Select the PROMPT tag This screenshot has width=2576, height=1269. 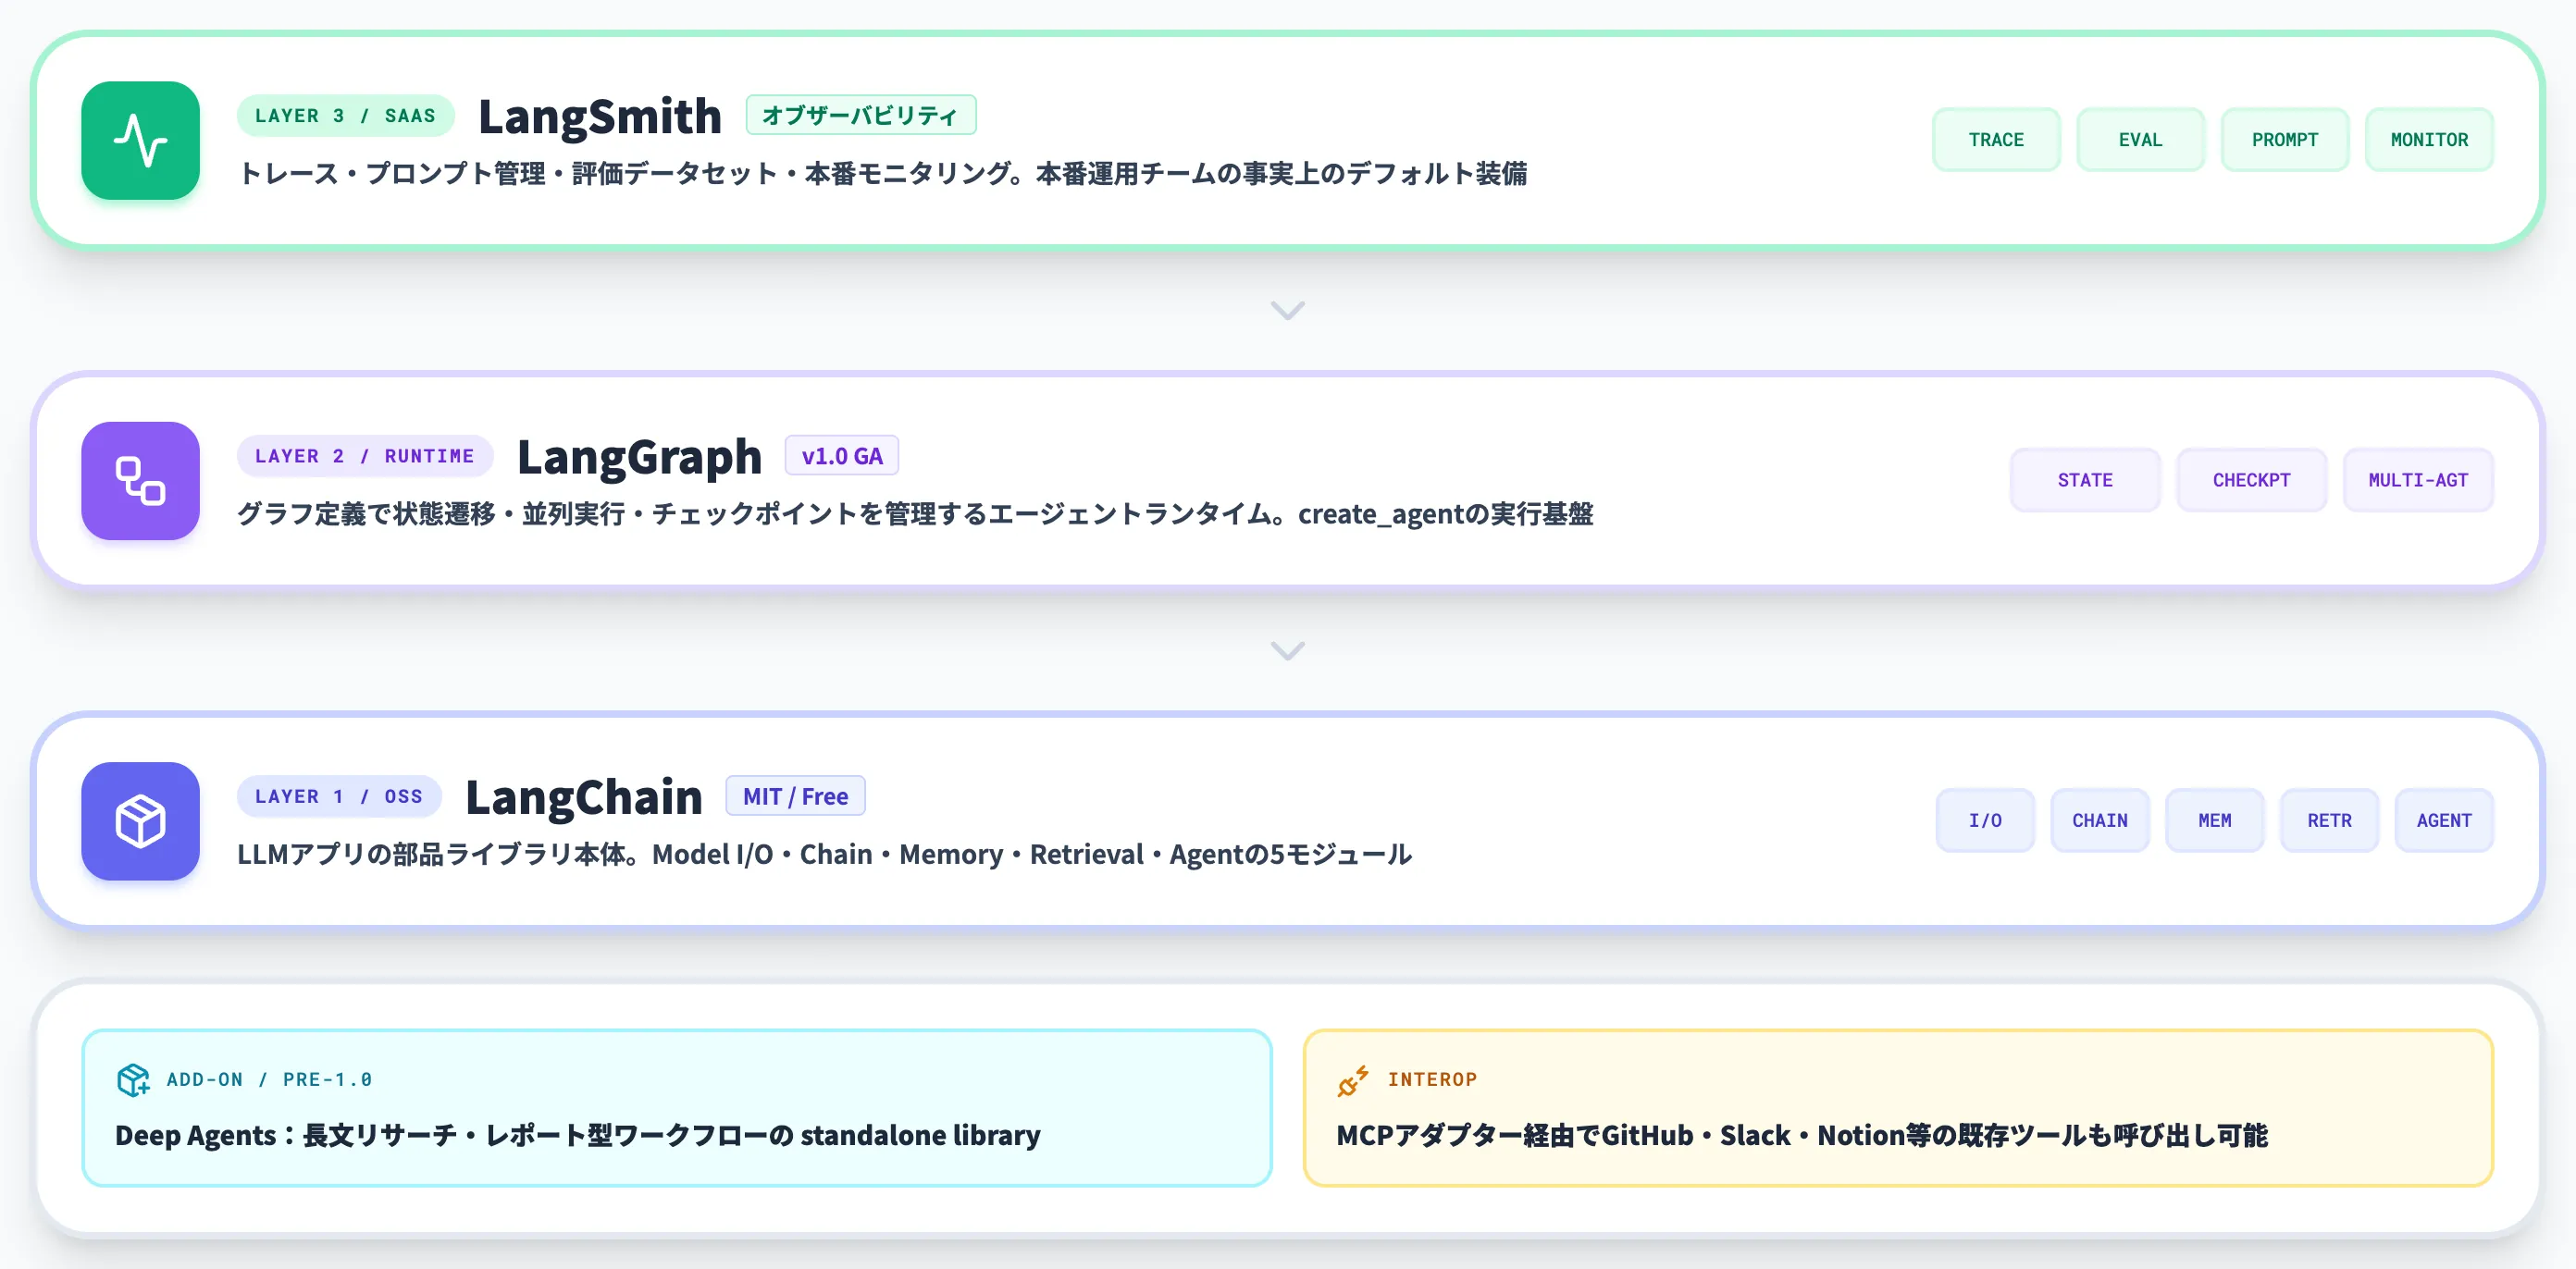click(x=2285, y=140)
